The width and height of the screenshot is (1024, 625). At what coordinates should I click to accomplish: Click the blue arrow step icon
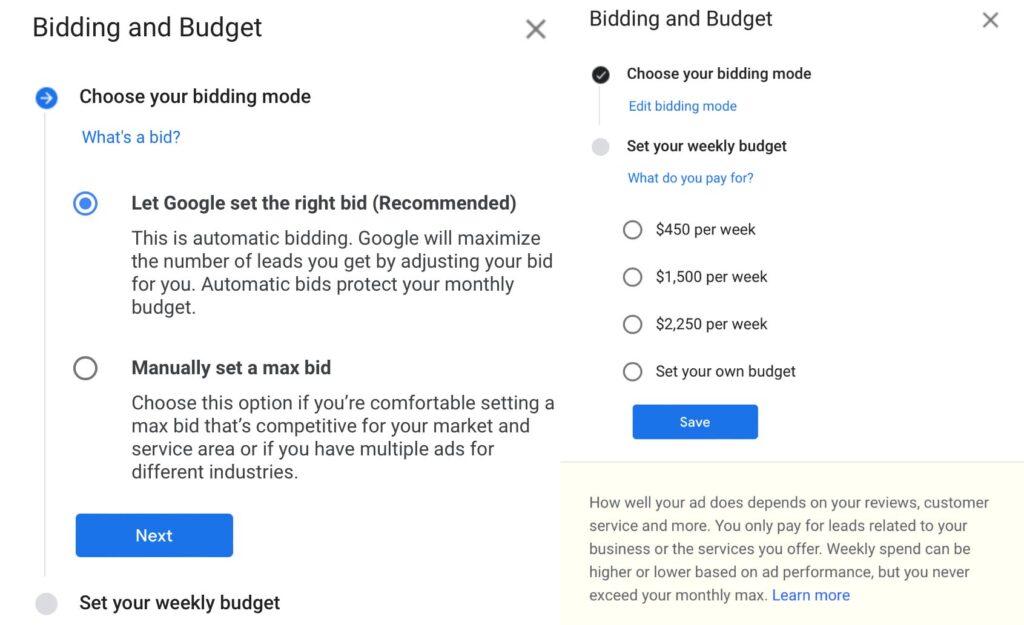click(x=46, y=98)
